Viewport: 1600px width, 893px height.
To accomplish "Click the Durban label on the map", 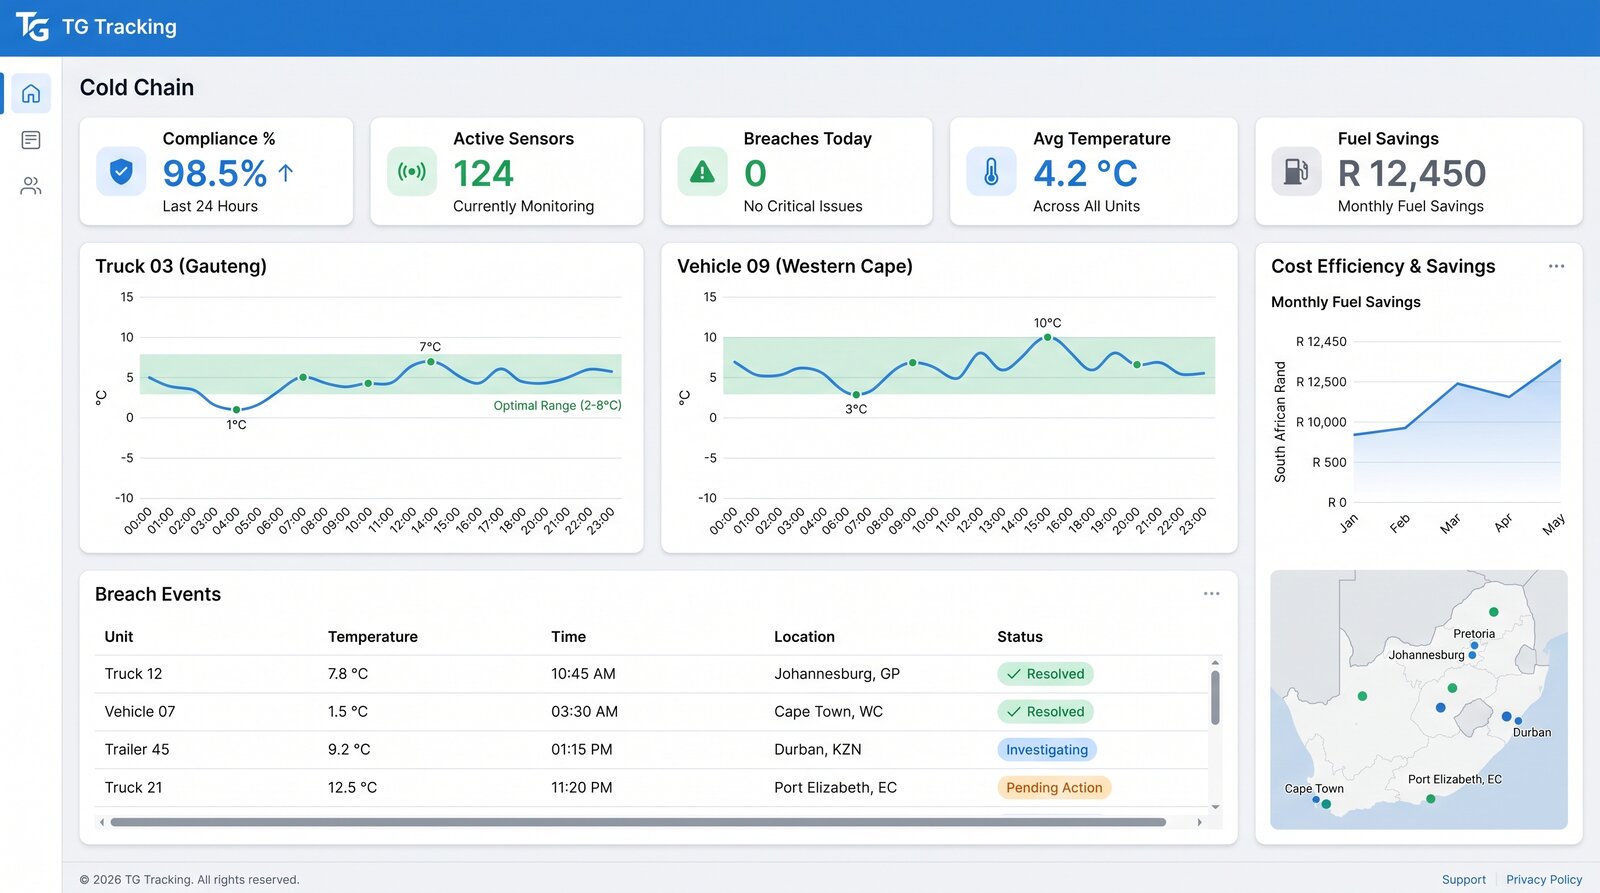I will pyautogui.click(x=1532, y=733).
